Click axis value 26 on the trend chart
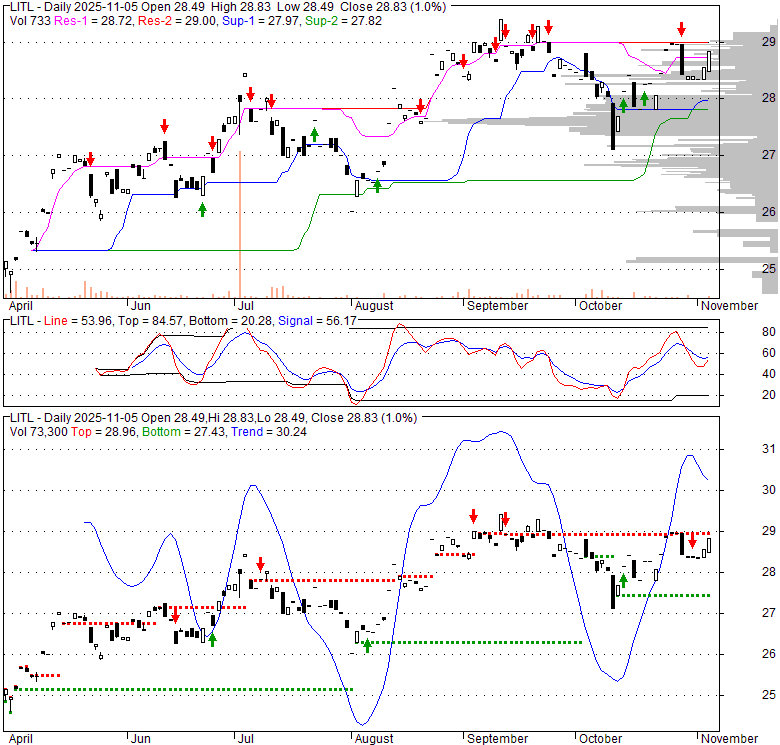The height and width of the screenshot is (745, 780). [769, 653]
